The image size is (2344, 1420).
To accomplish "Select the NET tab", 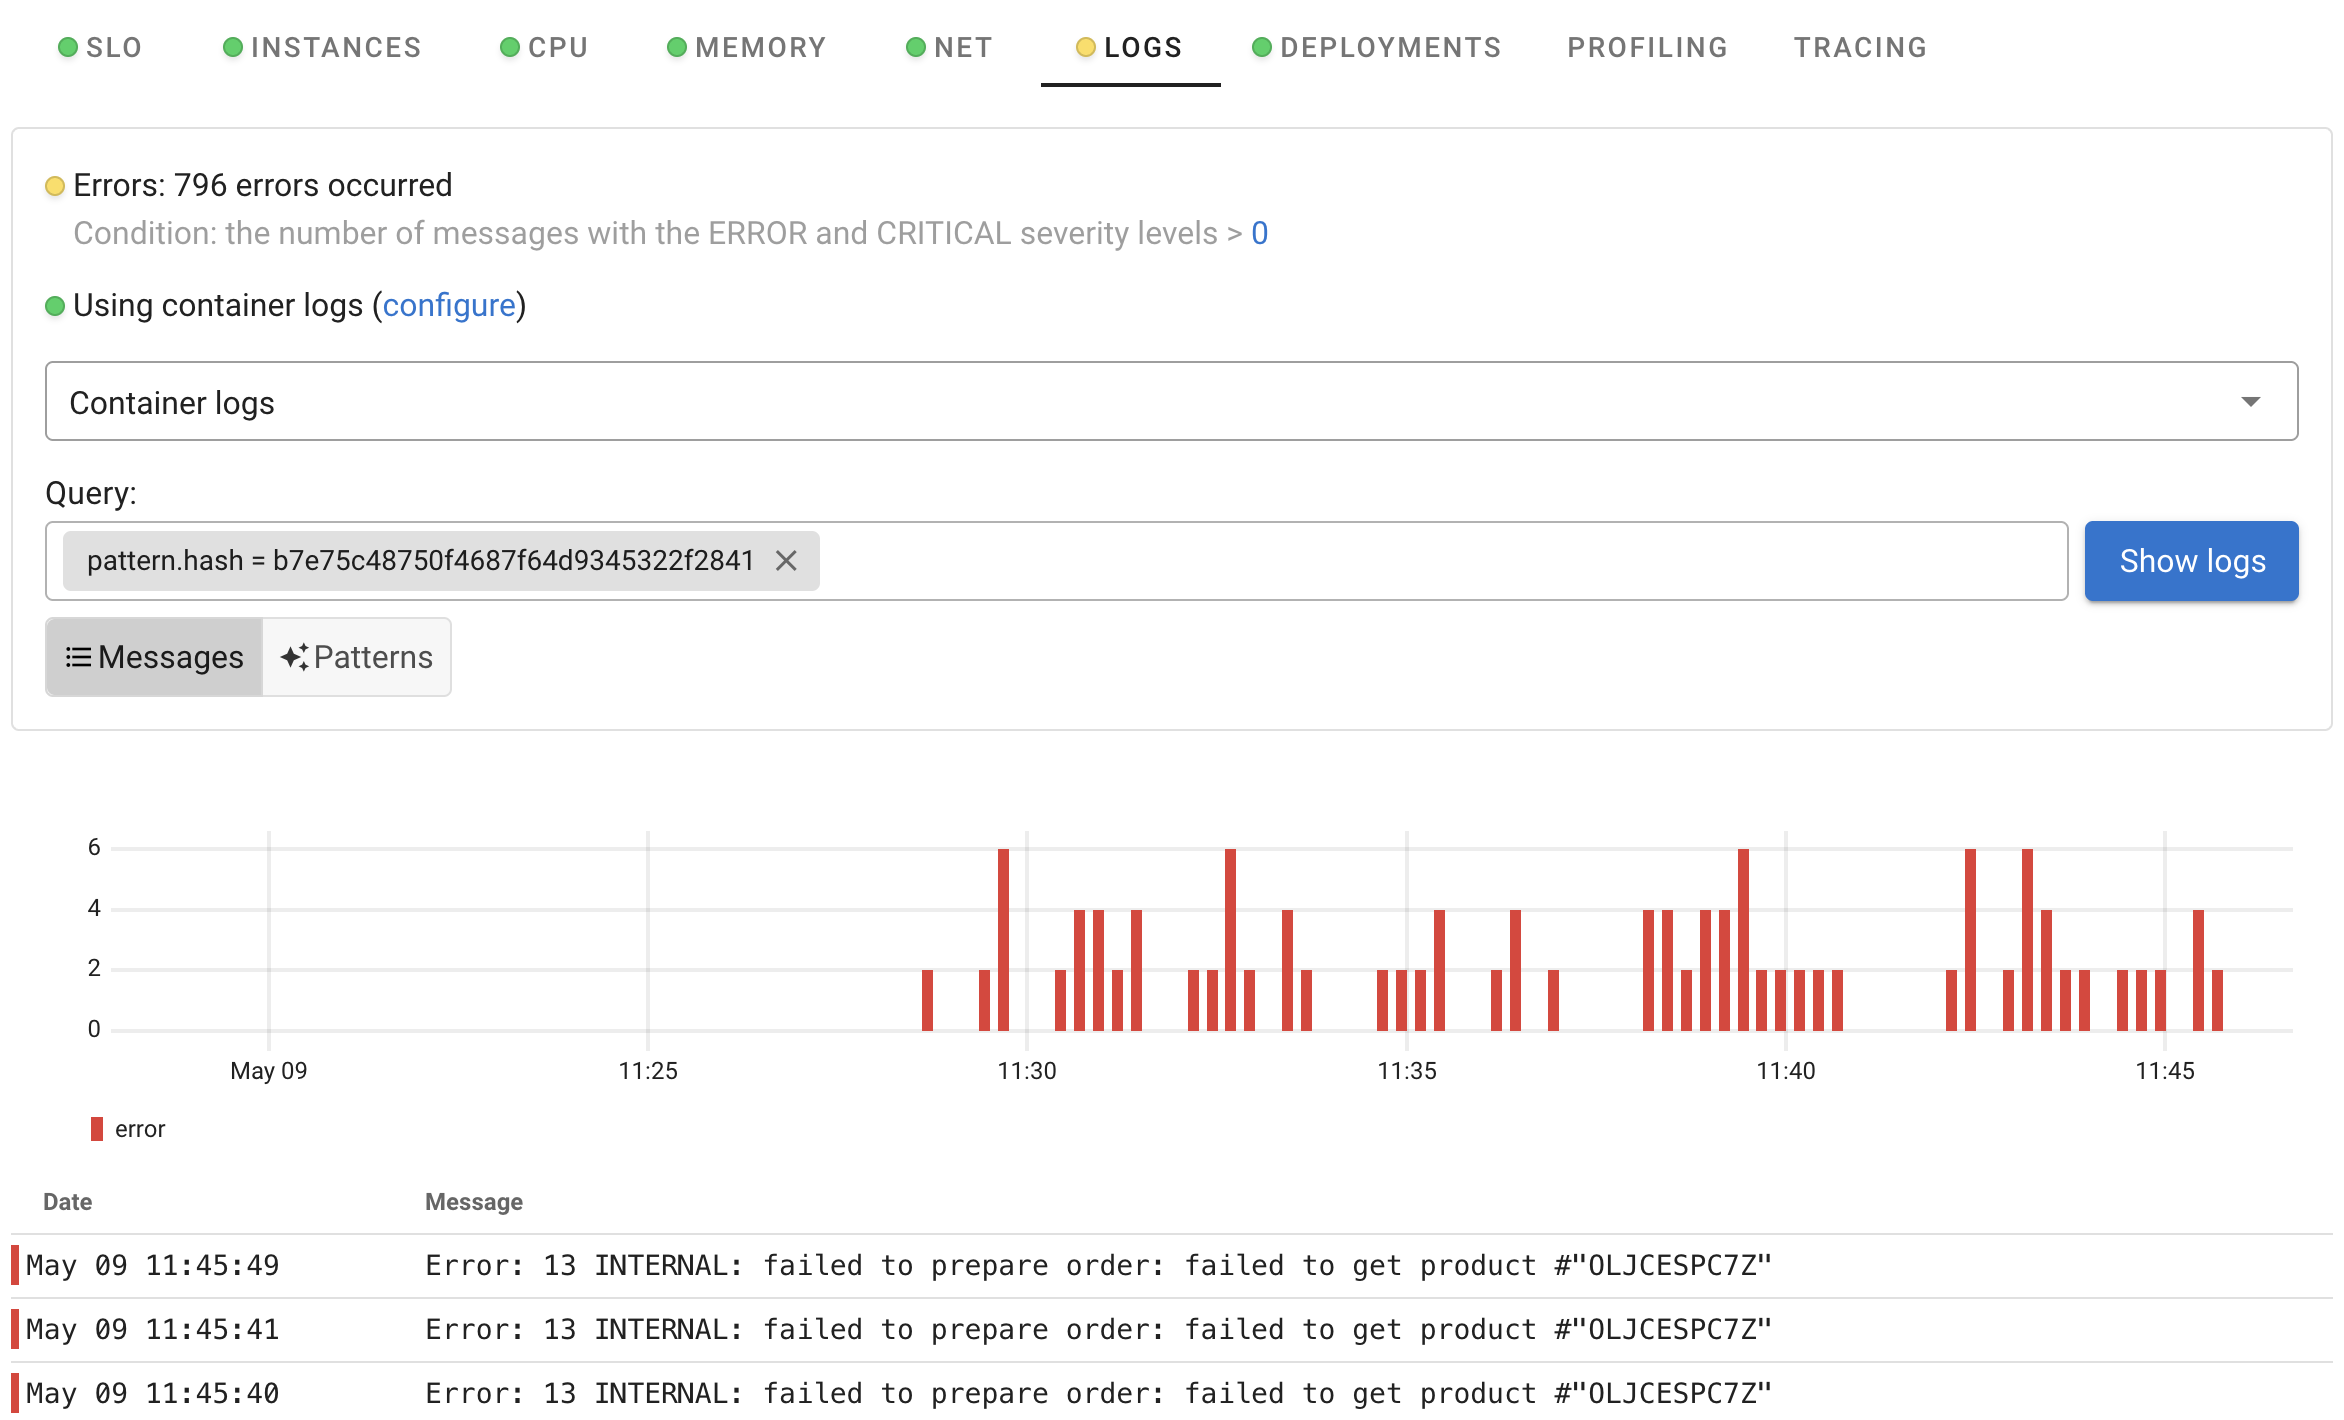I will coord(949,47).
